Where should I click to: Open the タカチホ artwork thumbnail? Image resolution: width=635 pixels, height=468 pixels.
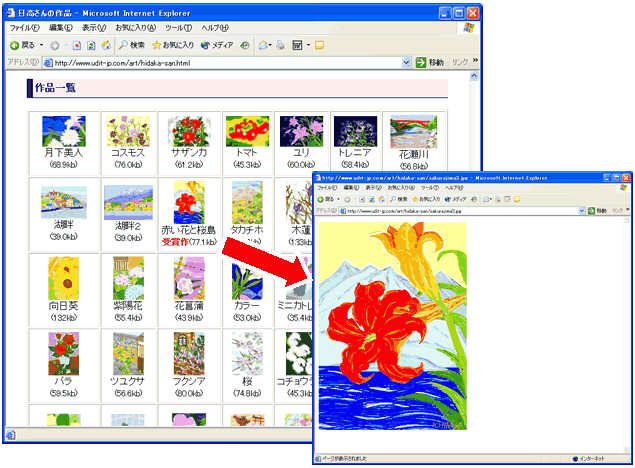[247, 202]
